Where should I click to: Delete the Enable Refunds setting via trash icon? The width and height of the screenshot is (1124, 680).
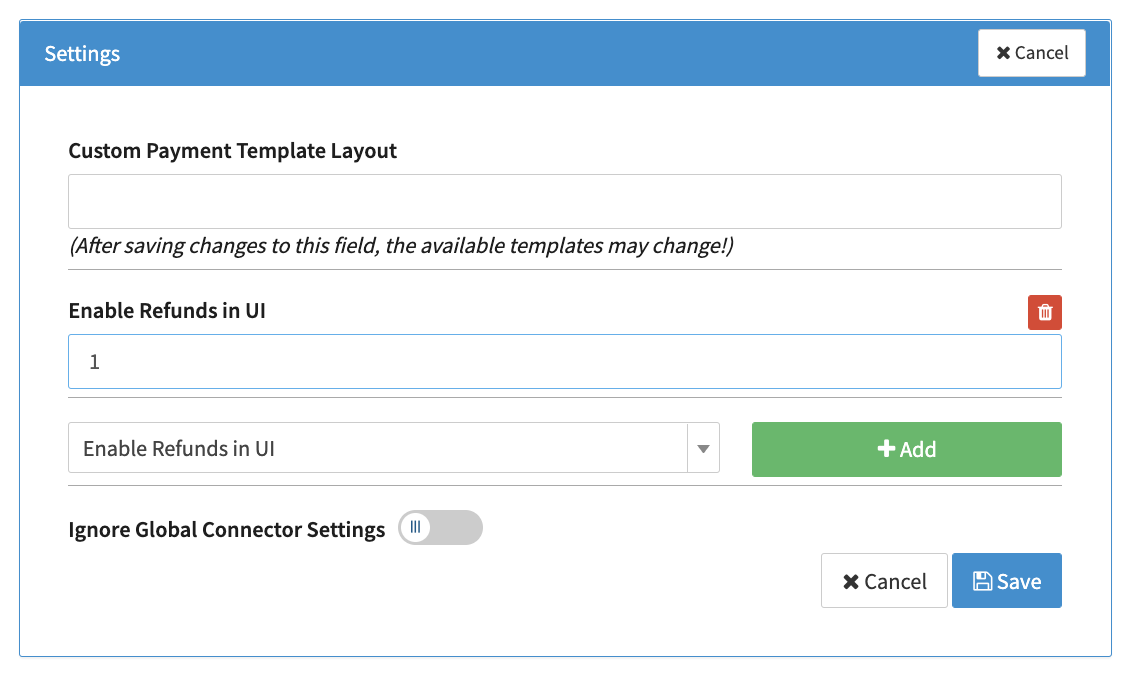[1044, 313]
